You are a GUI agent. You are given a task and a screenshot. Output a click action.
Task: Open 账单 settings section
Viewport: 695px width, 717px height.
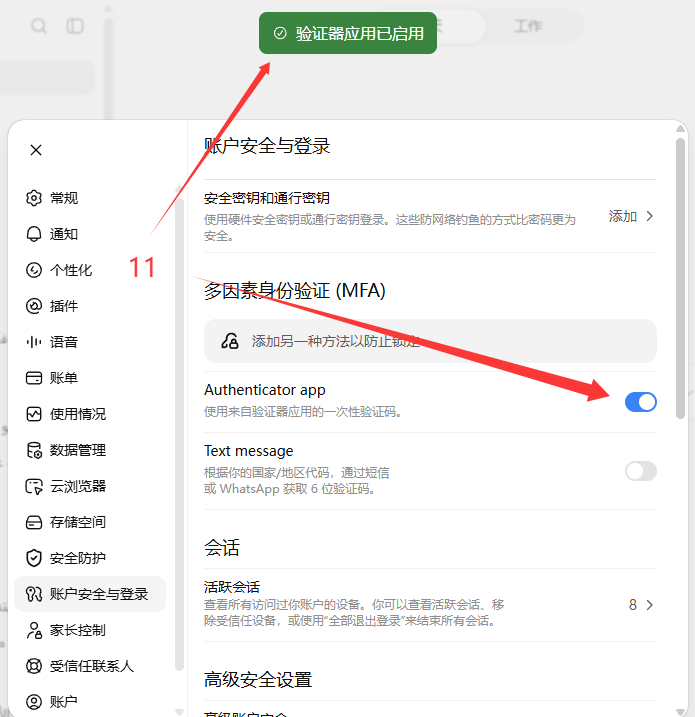(90, 378)
